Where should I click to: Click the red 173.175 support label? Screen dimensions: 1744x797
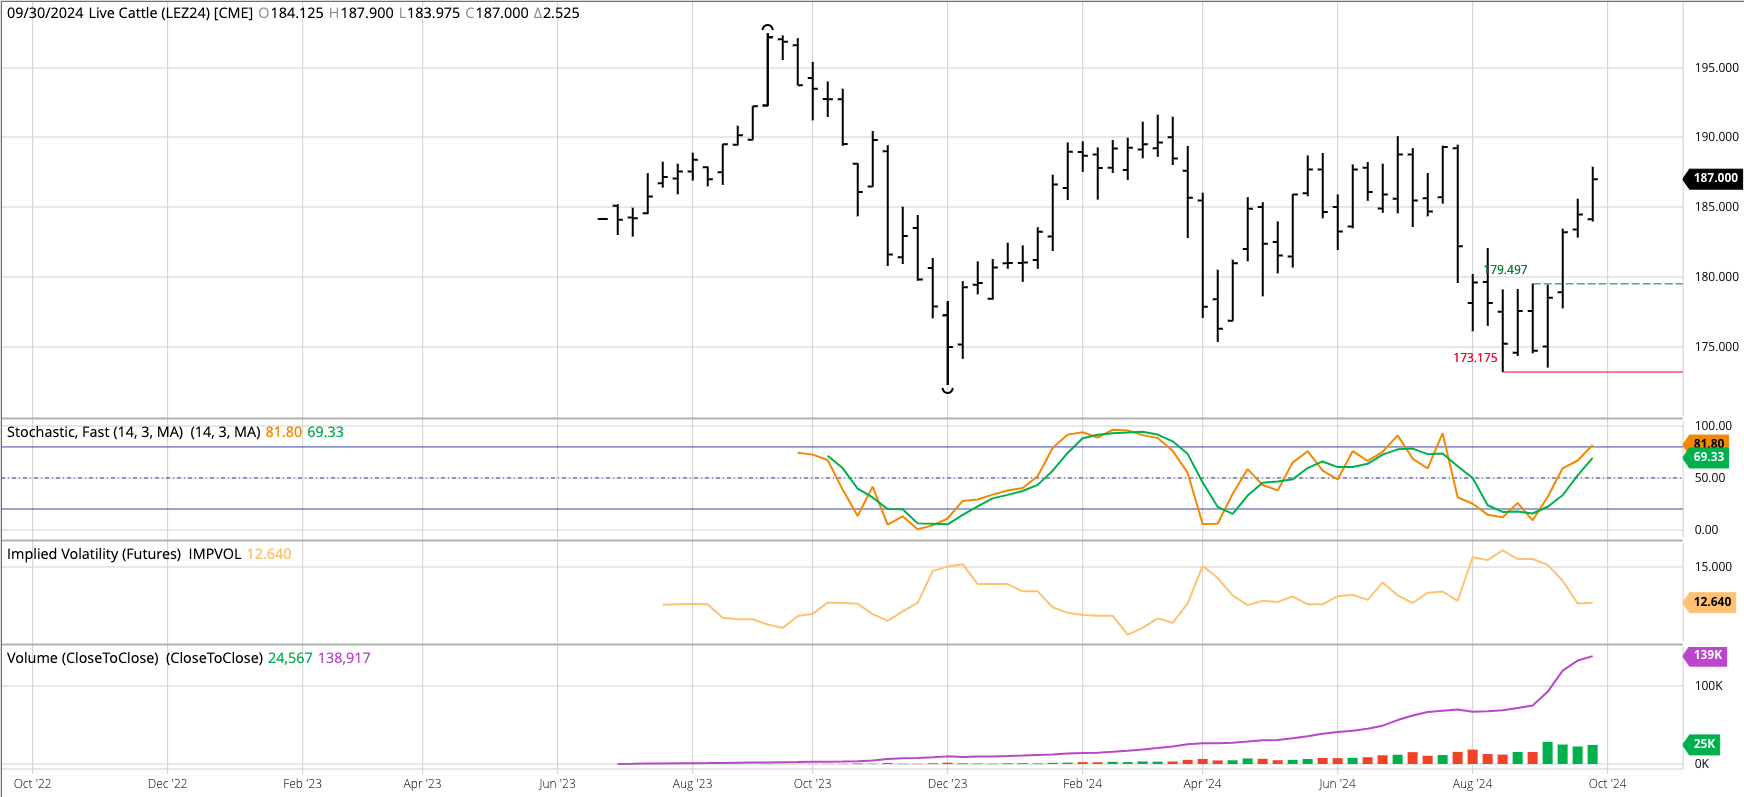coord(1475,358)
